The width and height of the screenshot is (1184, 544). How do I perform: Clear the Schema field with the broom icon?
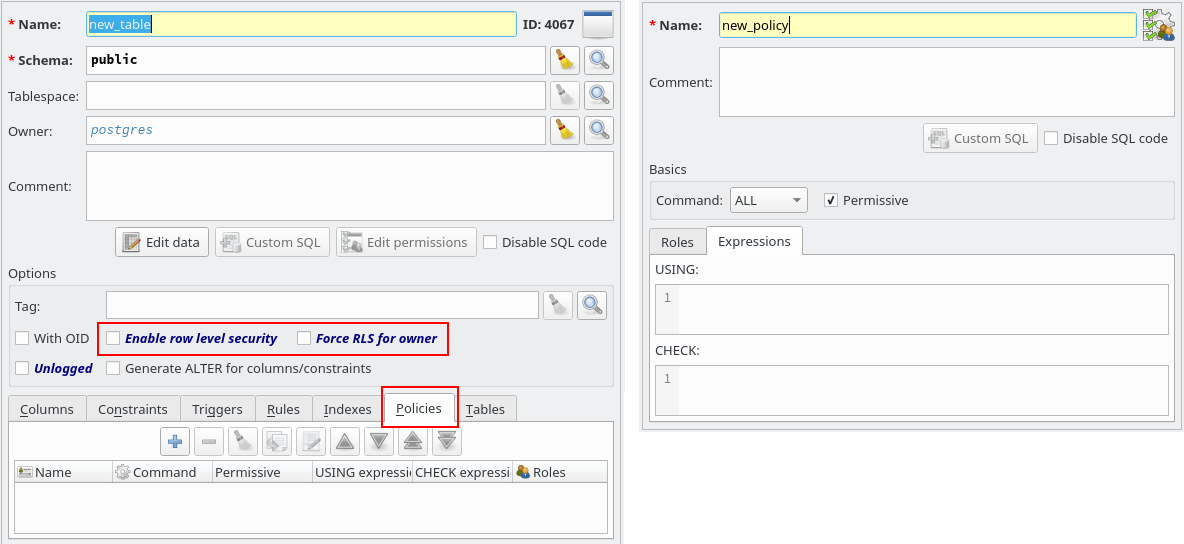point(564,60)
